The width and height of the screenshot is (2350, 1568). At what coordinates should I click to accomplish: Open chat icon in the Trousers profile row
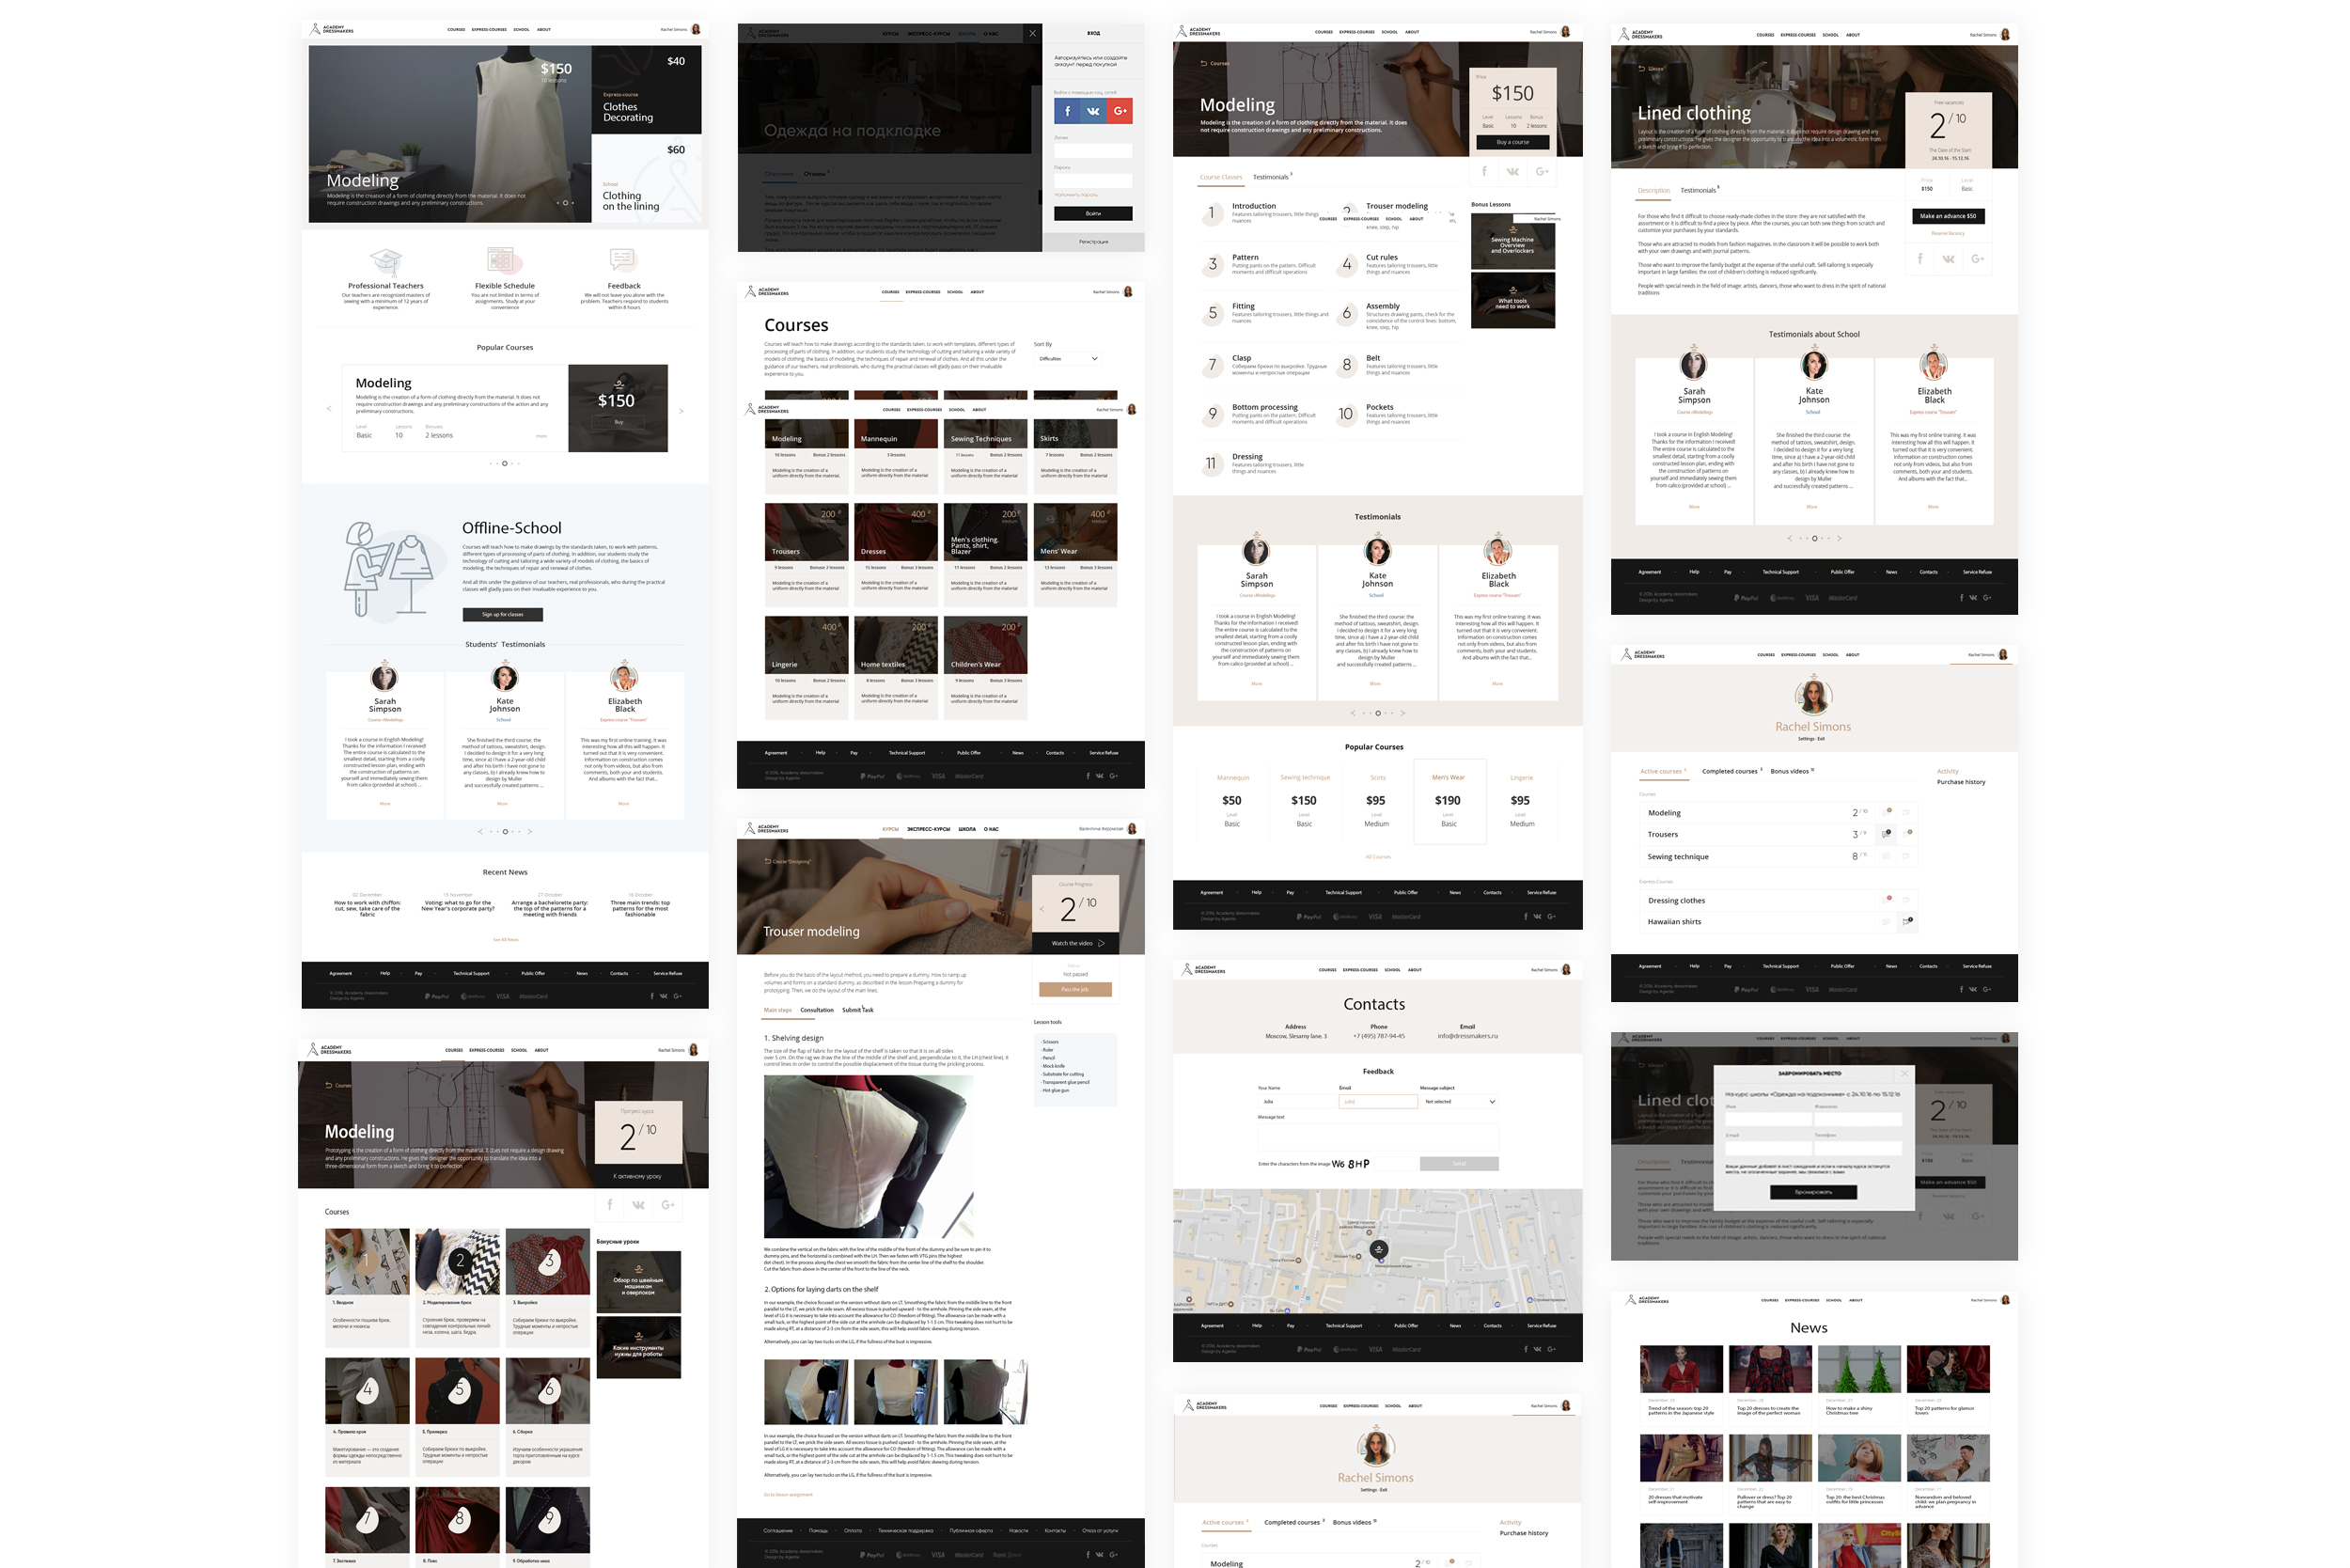pyautogui.click(x=1886, y=833)
